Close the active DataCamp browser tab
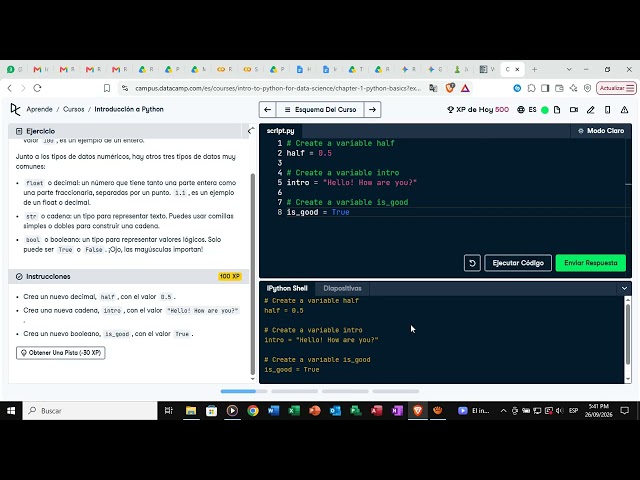The height and width of the screenshot is (480, 640). tap(517, 69)
